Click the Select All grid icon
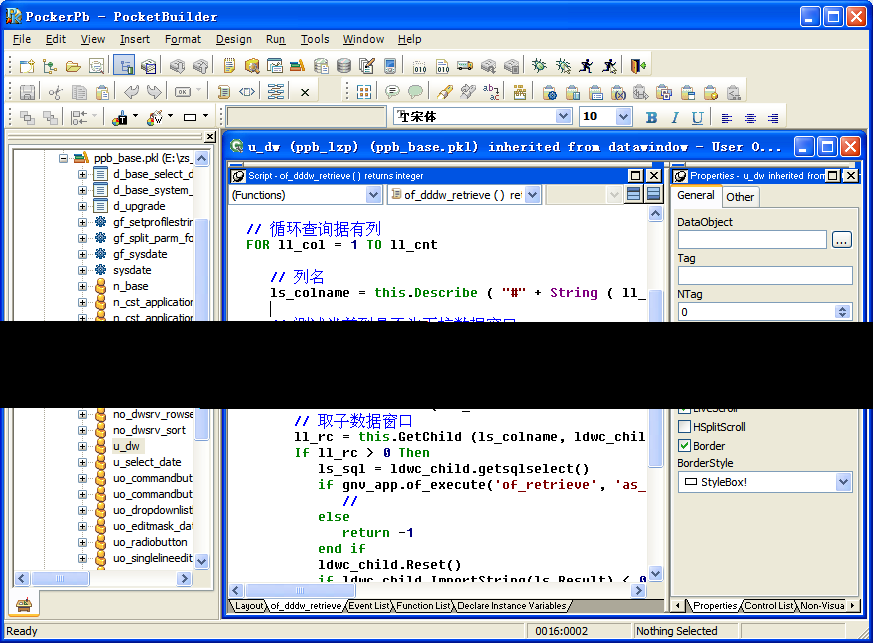The width and height of the screenshot is (873, 643). tap(364, 92)
